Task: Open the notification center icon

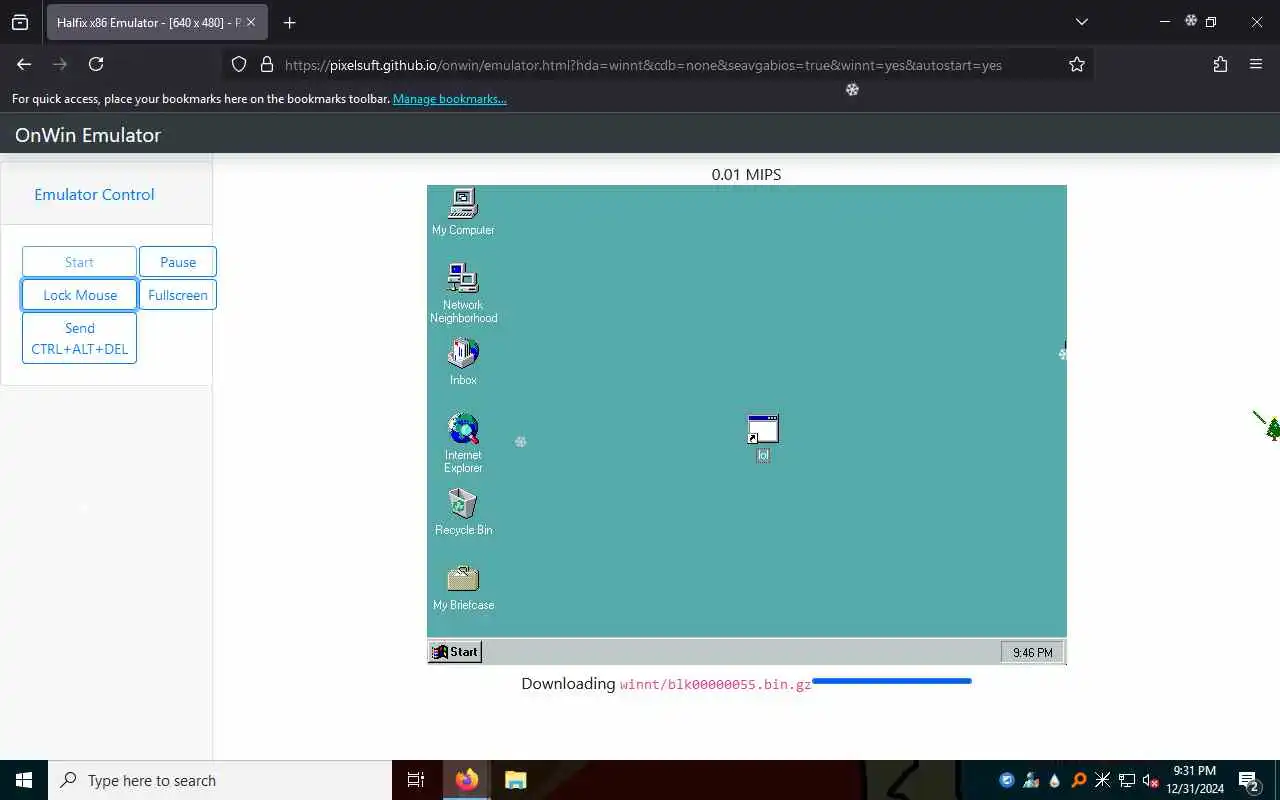Action: [x=1248, y=780]
